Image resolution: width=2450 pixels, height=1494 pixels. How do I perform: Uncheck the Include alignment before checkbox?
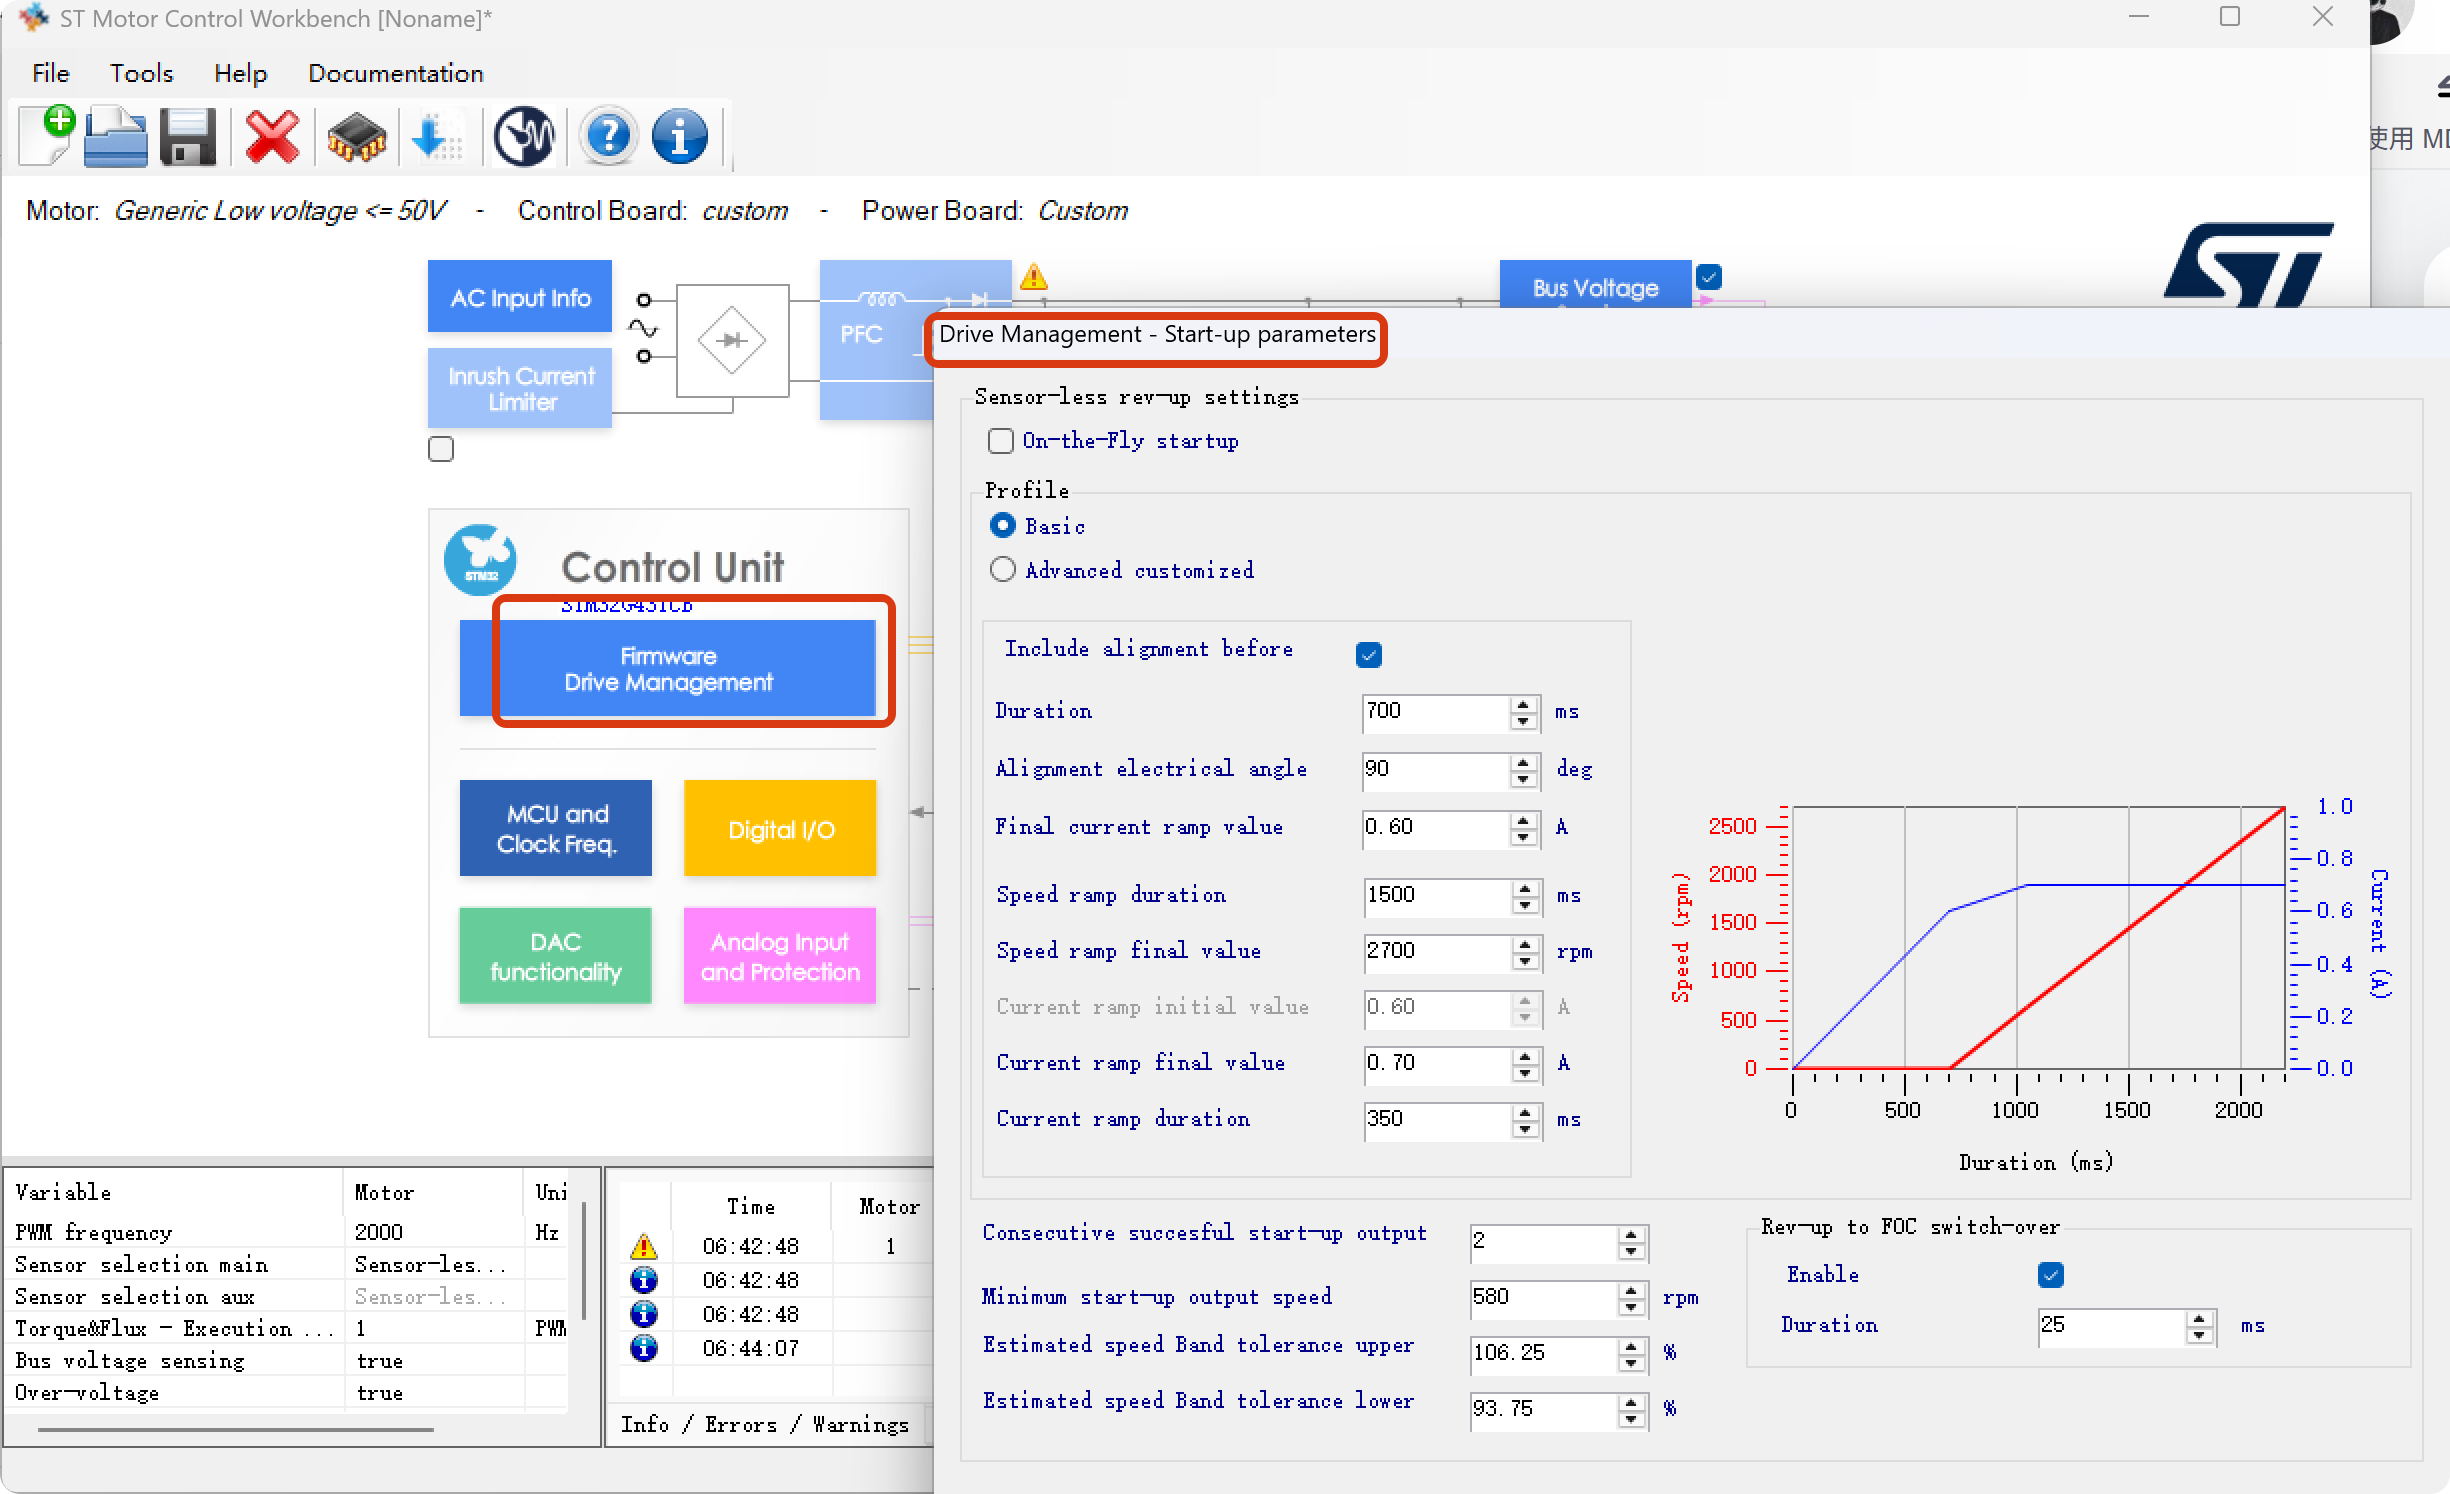(1369, 655)
